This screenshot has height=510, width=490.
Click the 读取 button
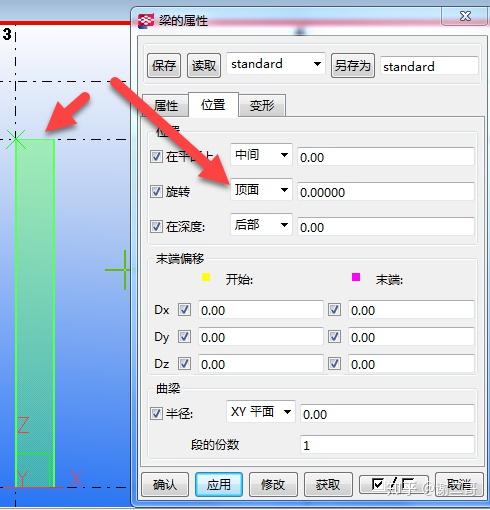[x=204, y=65]
